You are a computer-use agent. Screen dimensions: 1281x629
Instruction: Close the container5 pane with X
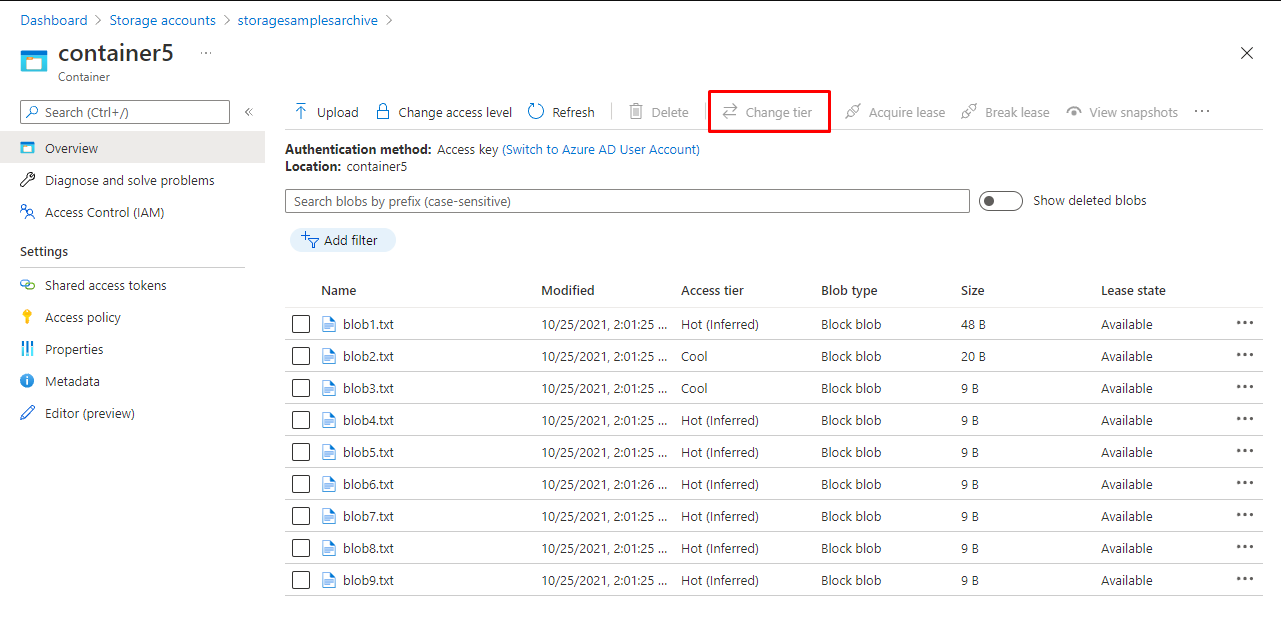coord(1247,53)
